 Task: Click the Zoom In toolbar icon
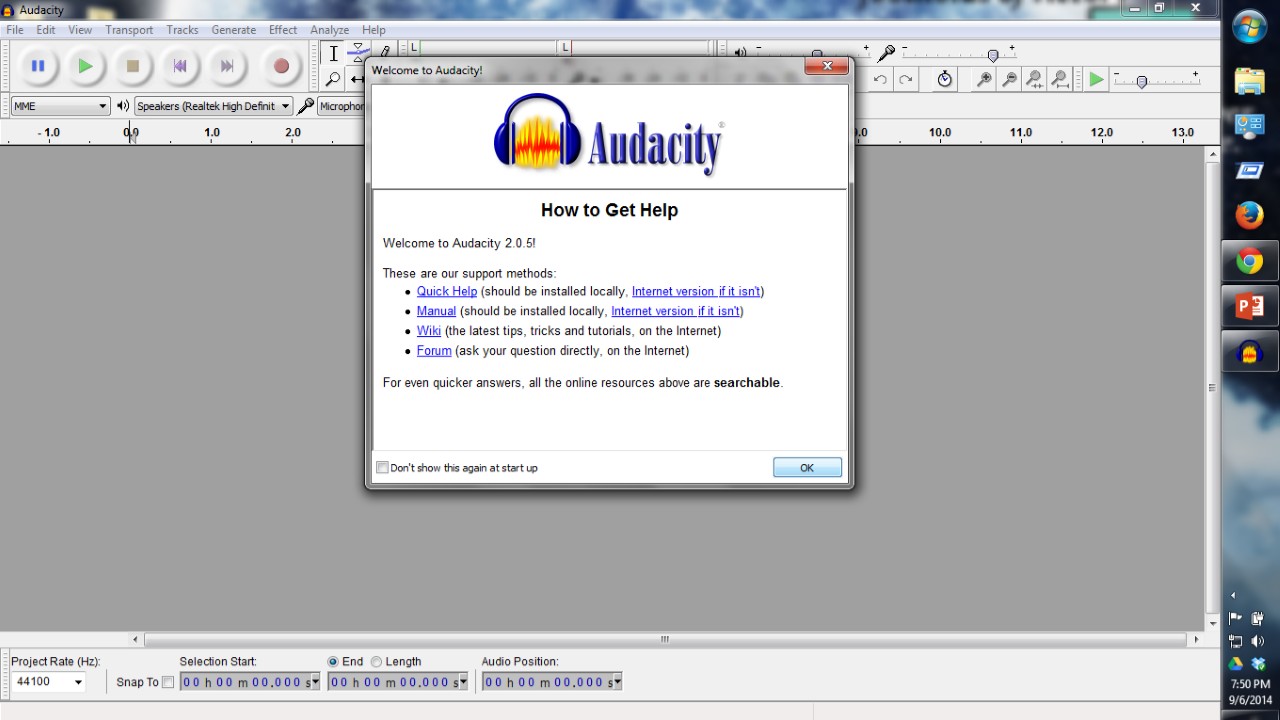coord(984,79)
